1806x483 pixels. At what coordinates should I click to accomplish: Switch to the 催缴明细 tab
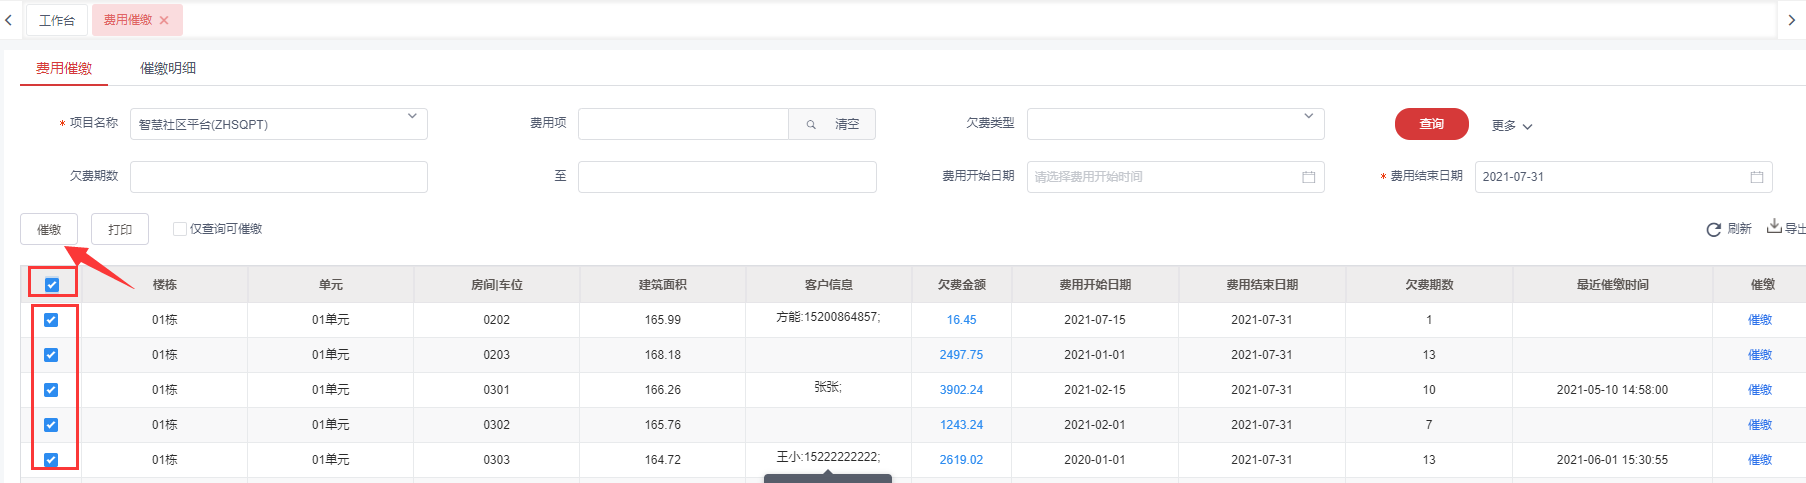coord(167,68)
